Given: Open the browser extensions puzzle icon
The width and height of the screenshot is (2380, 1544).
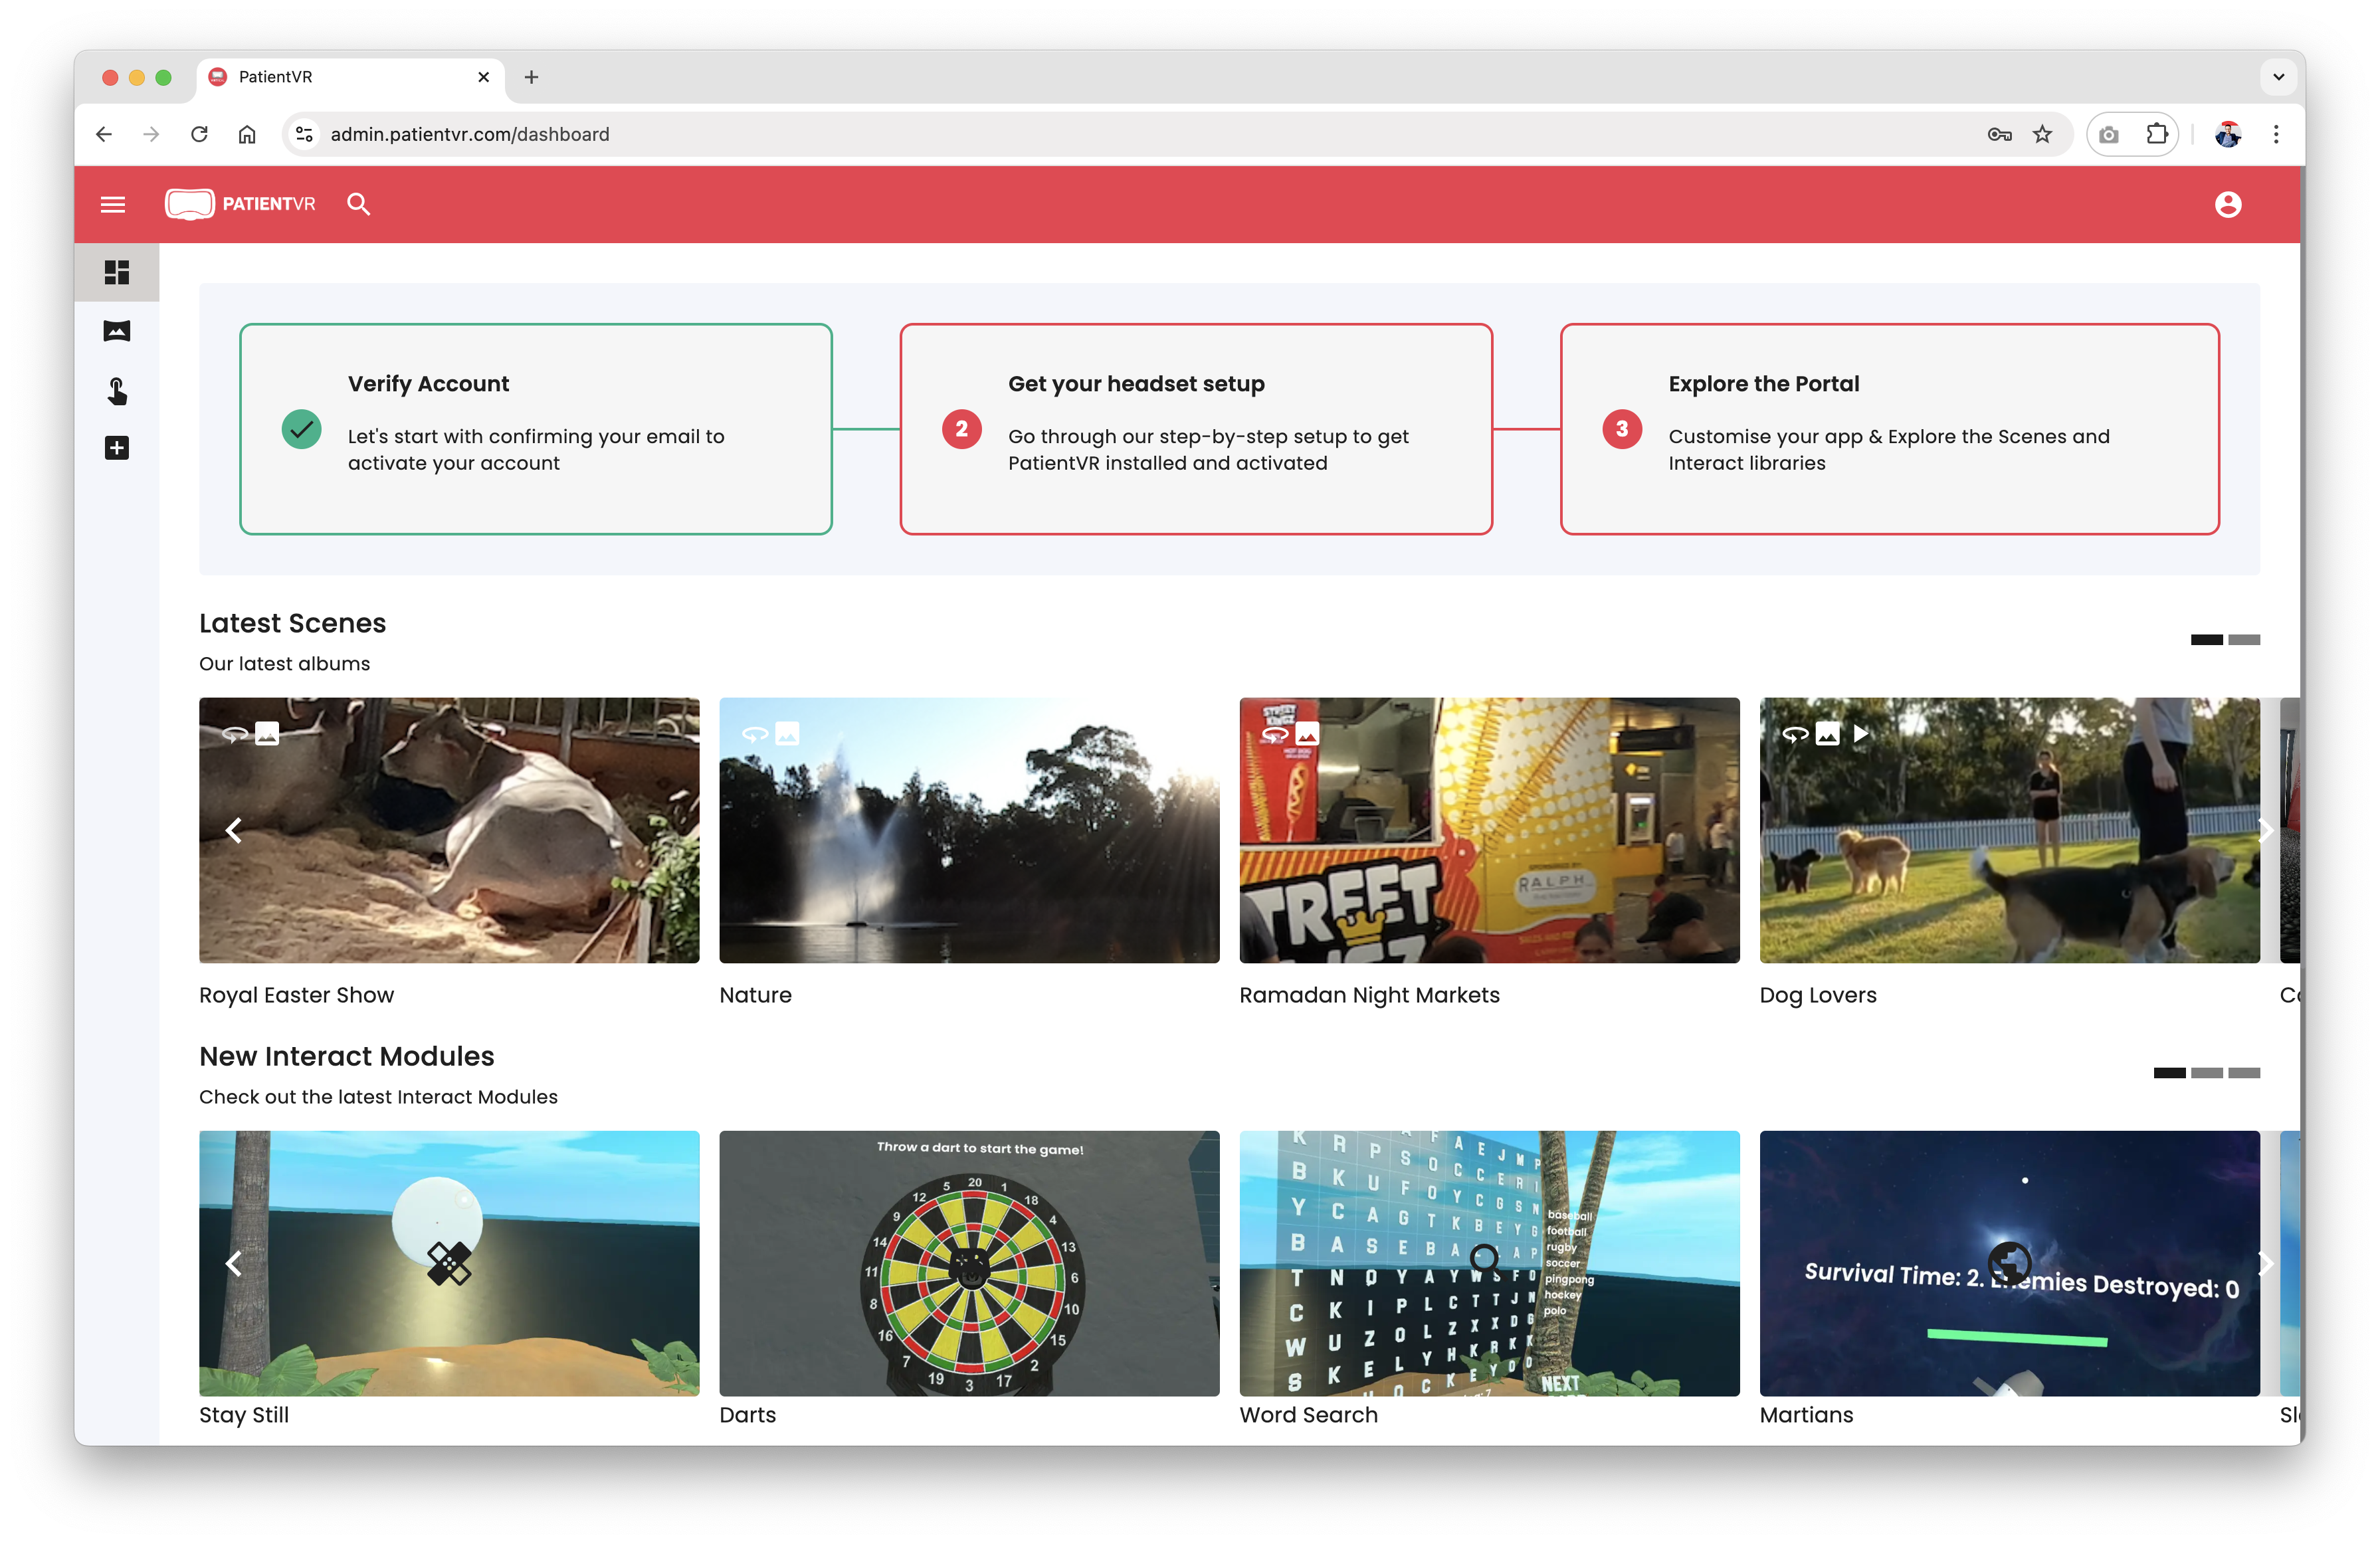Looking at the screenshot, I should click(2157, 134).
